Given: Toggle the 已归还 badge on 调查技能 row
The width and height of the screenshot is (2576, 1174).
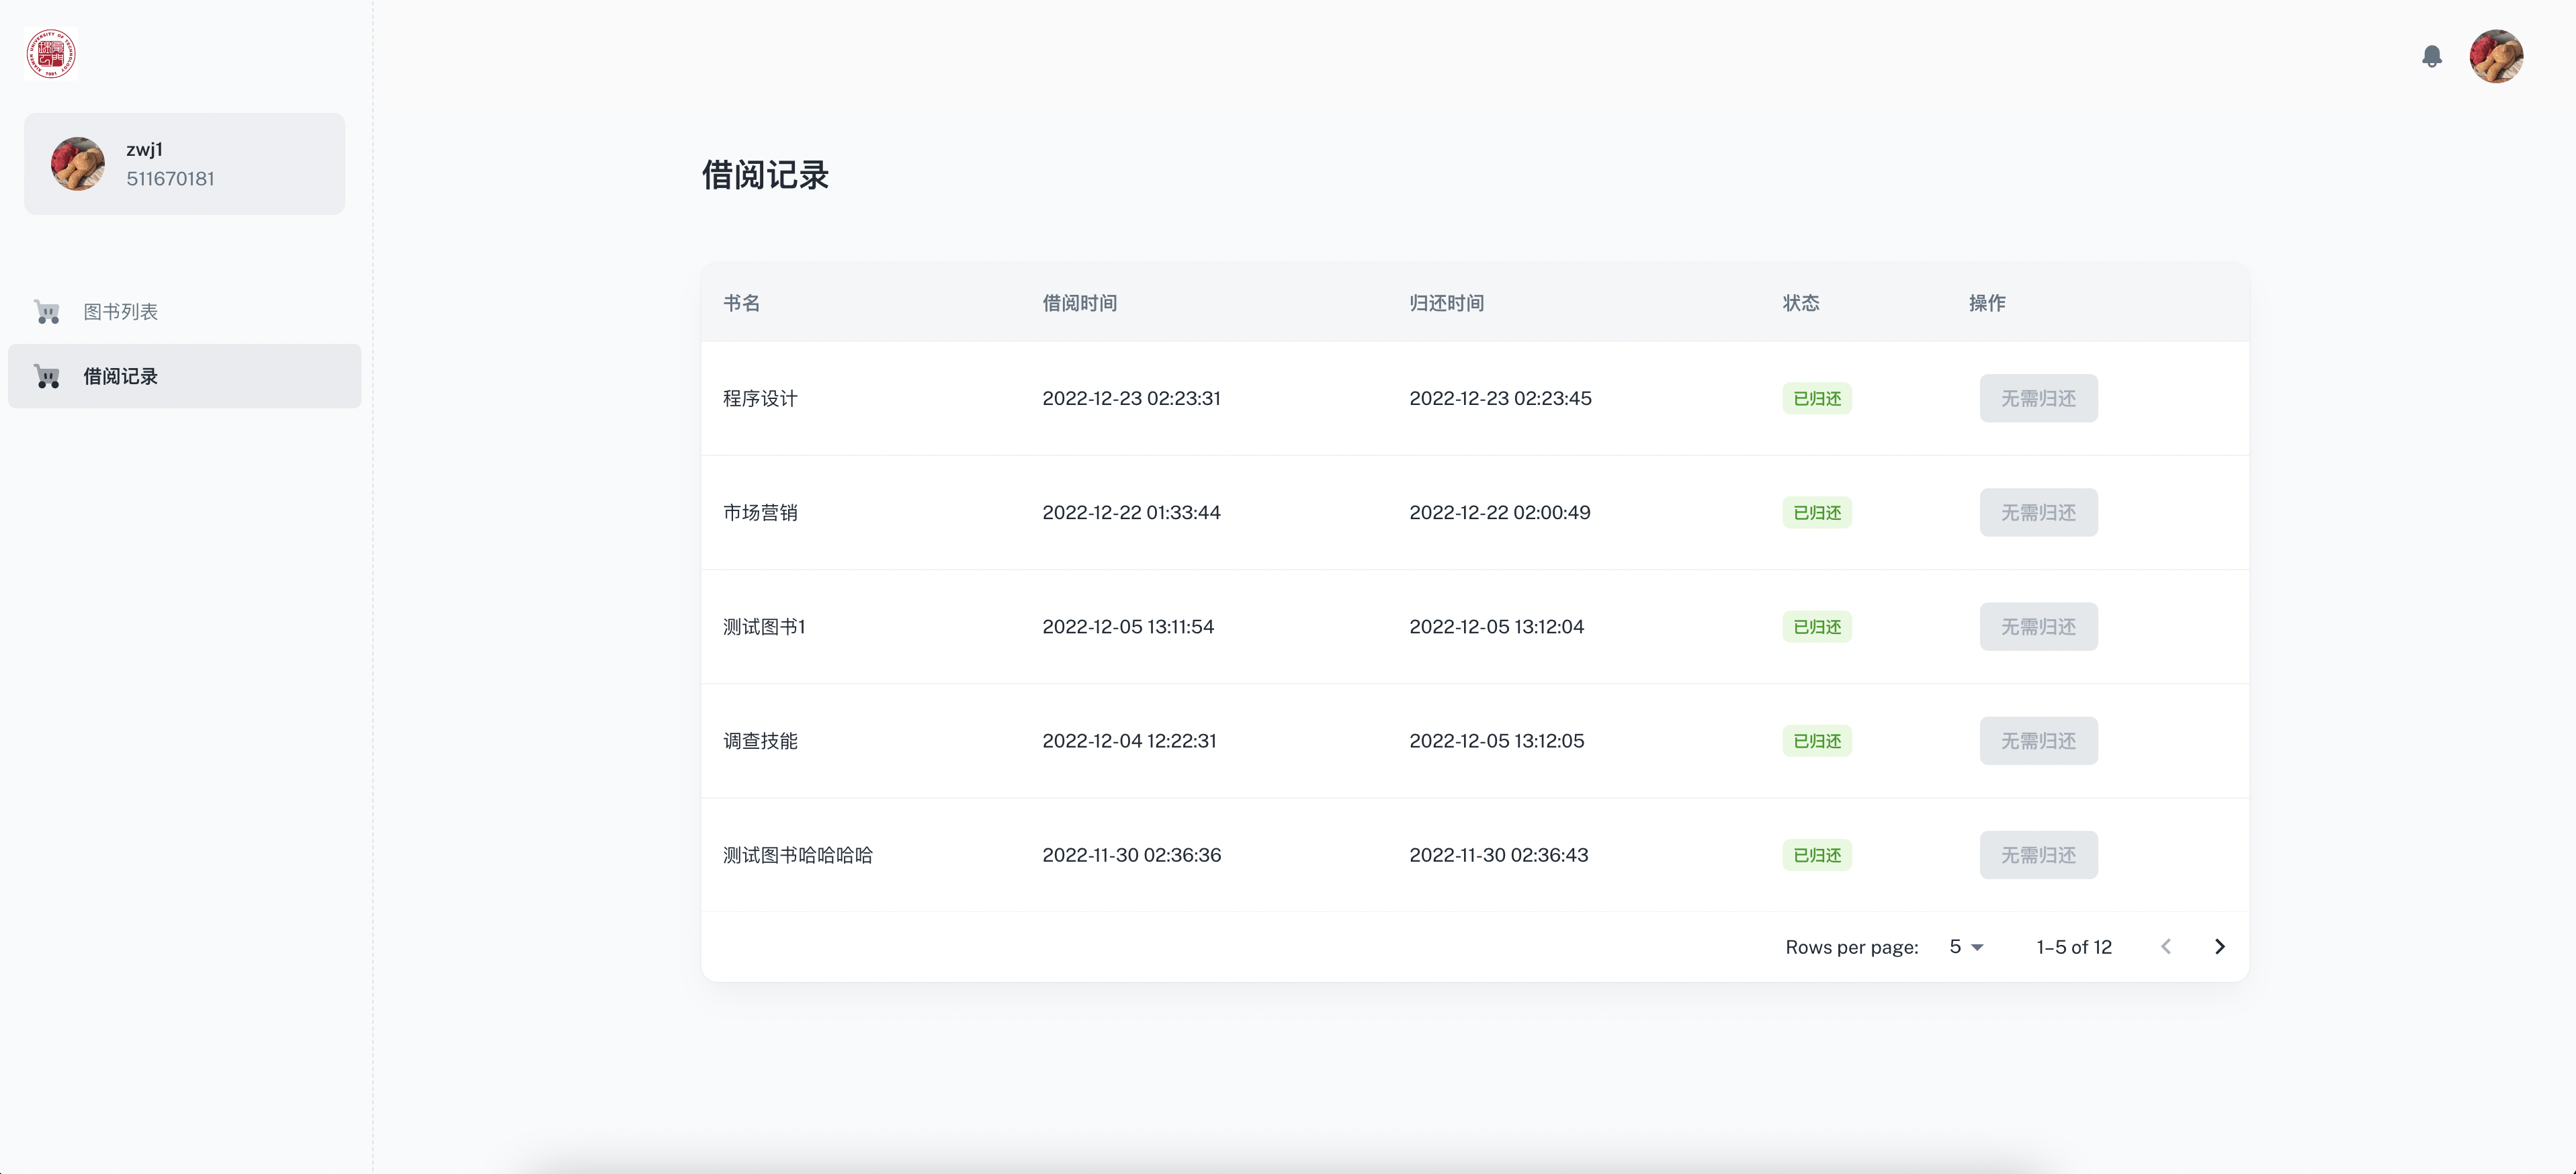Looking at the screenshot, I should pyautogui.click(x=1816, y=741).
